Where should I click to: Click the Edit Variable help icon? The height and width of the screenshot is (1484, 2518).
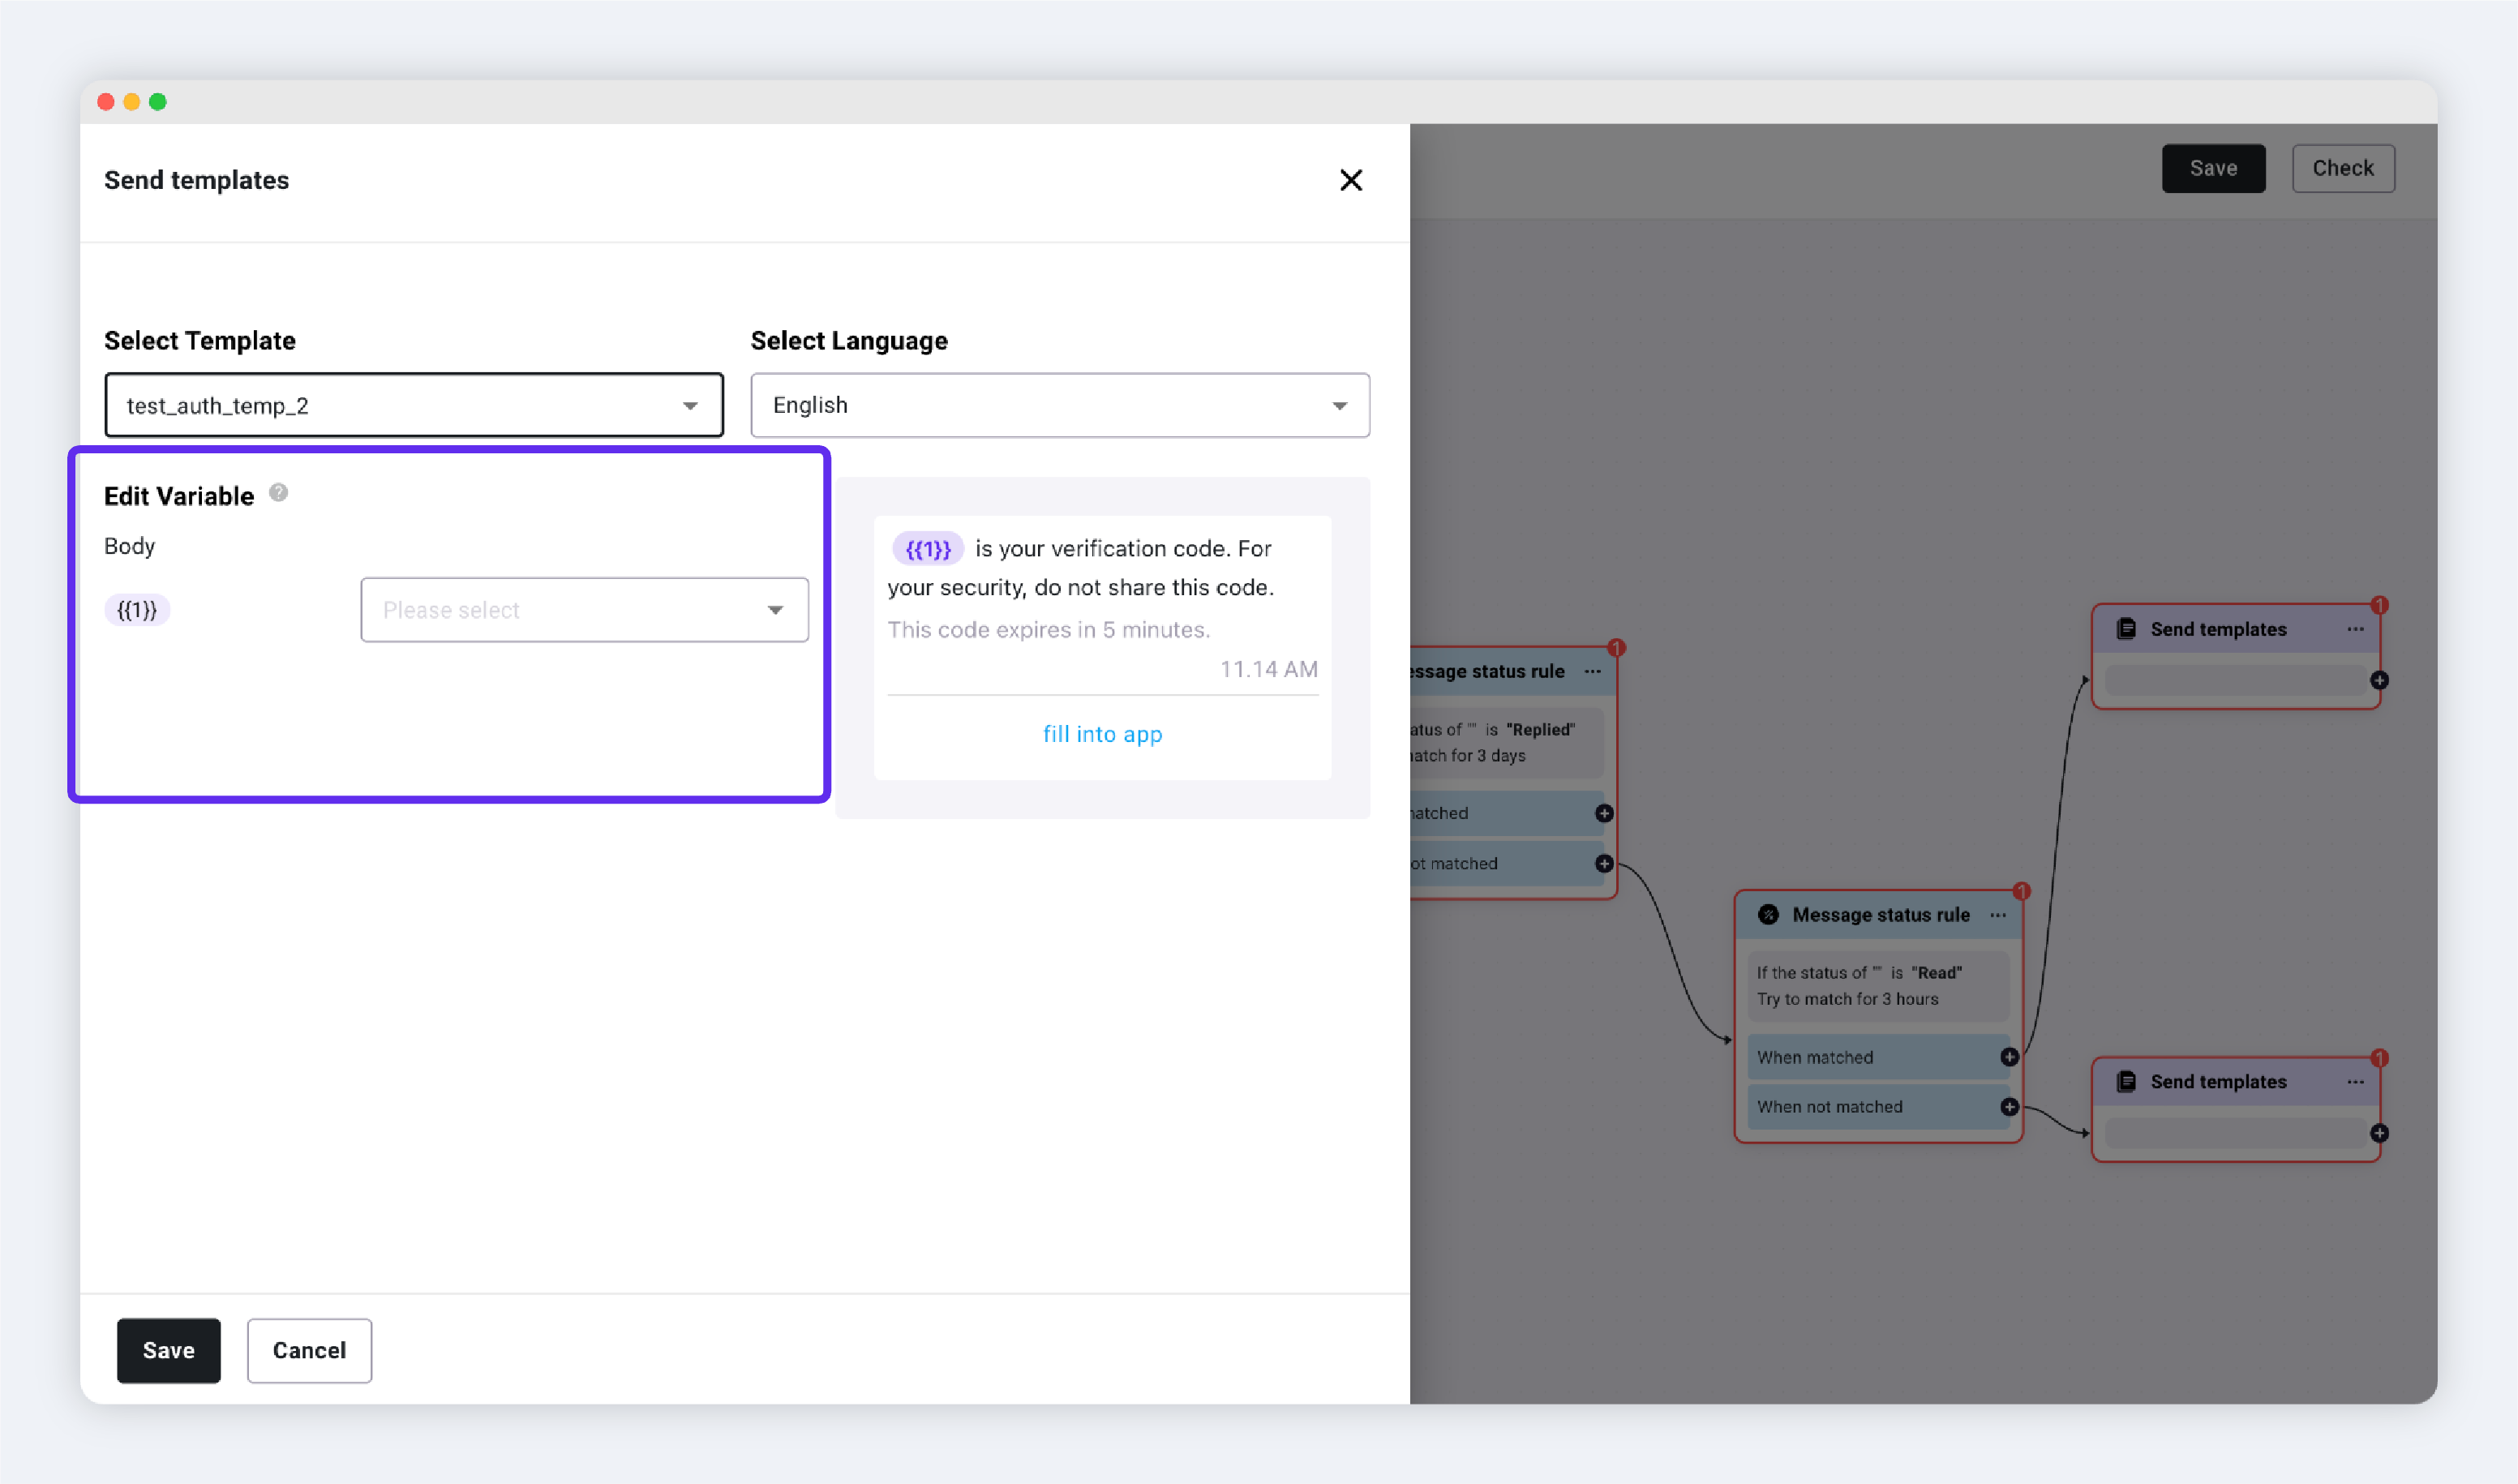[x=279, y=492]
